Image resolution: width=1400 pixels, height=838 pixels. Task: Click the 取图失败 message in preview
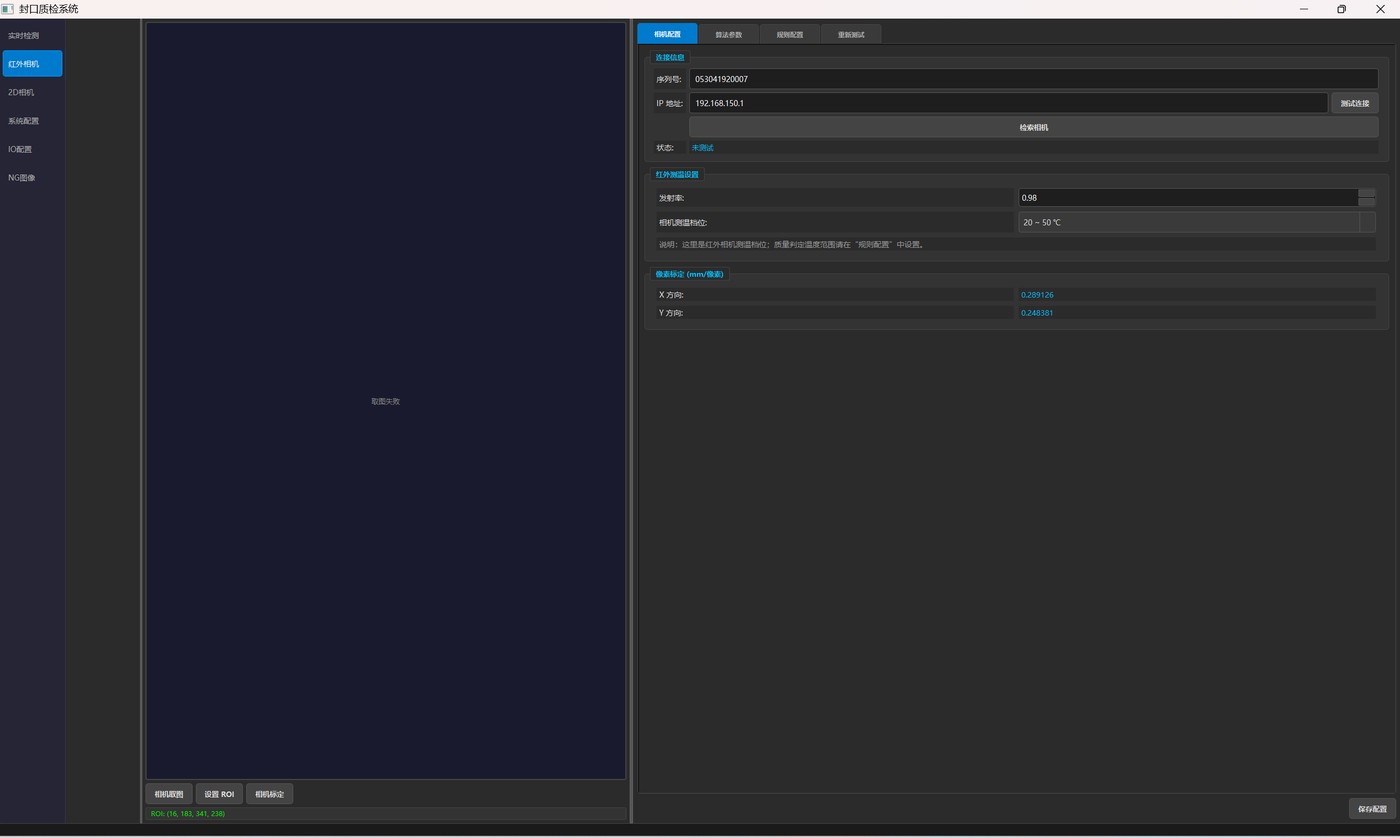(385, 401)
